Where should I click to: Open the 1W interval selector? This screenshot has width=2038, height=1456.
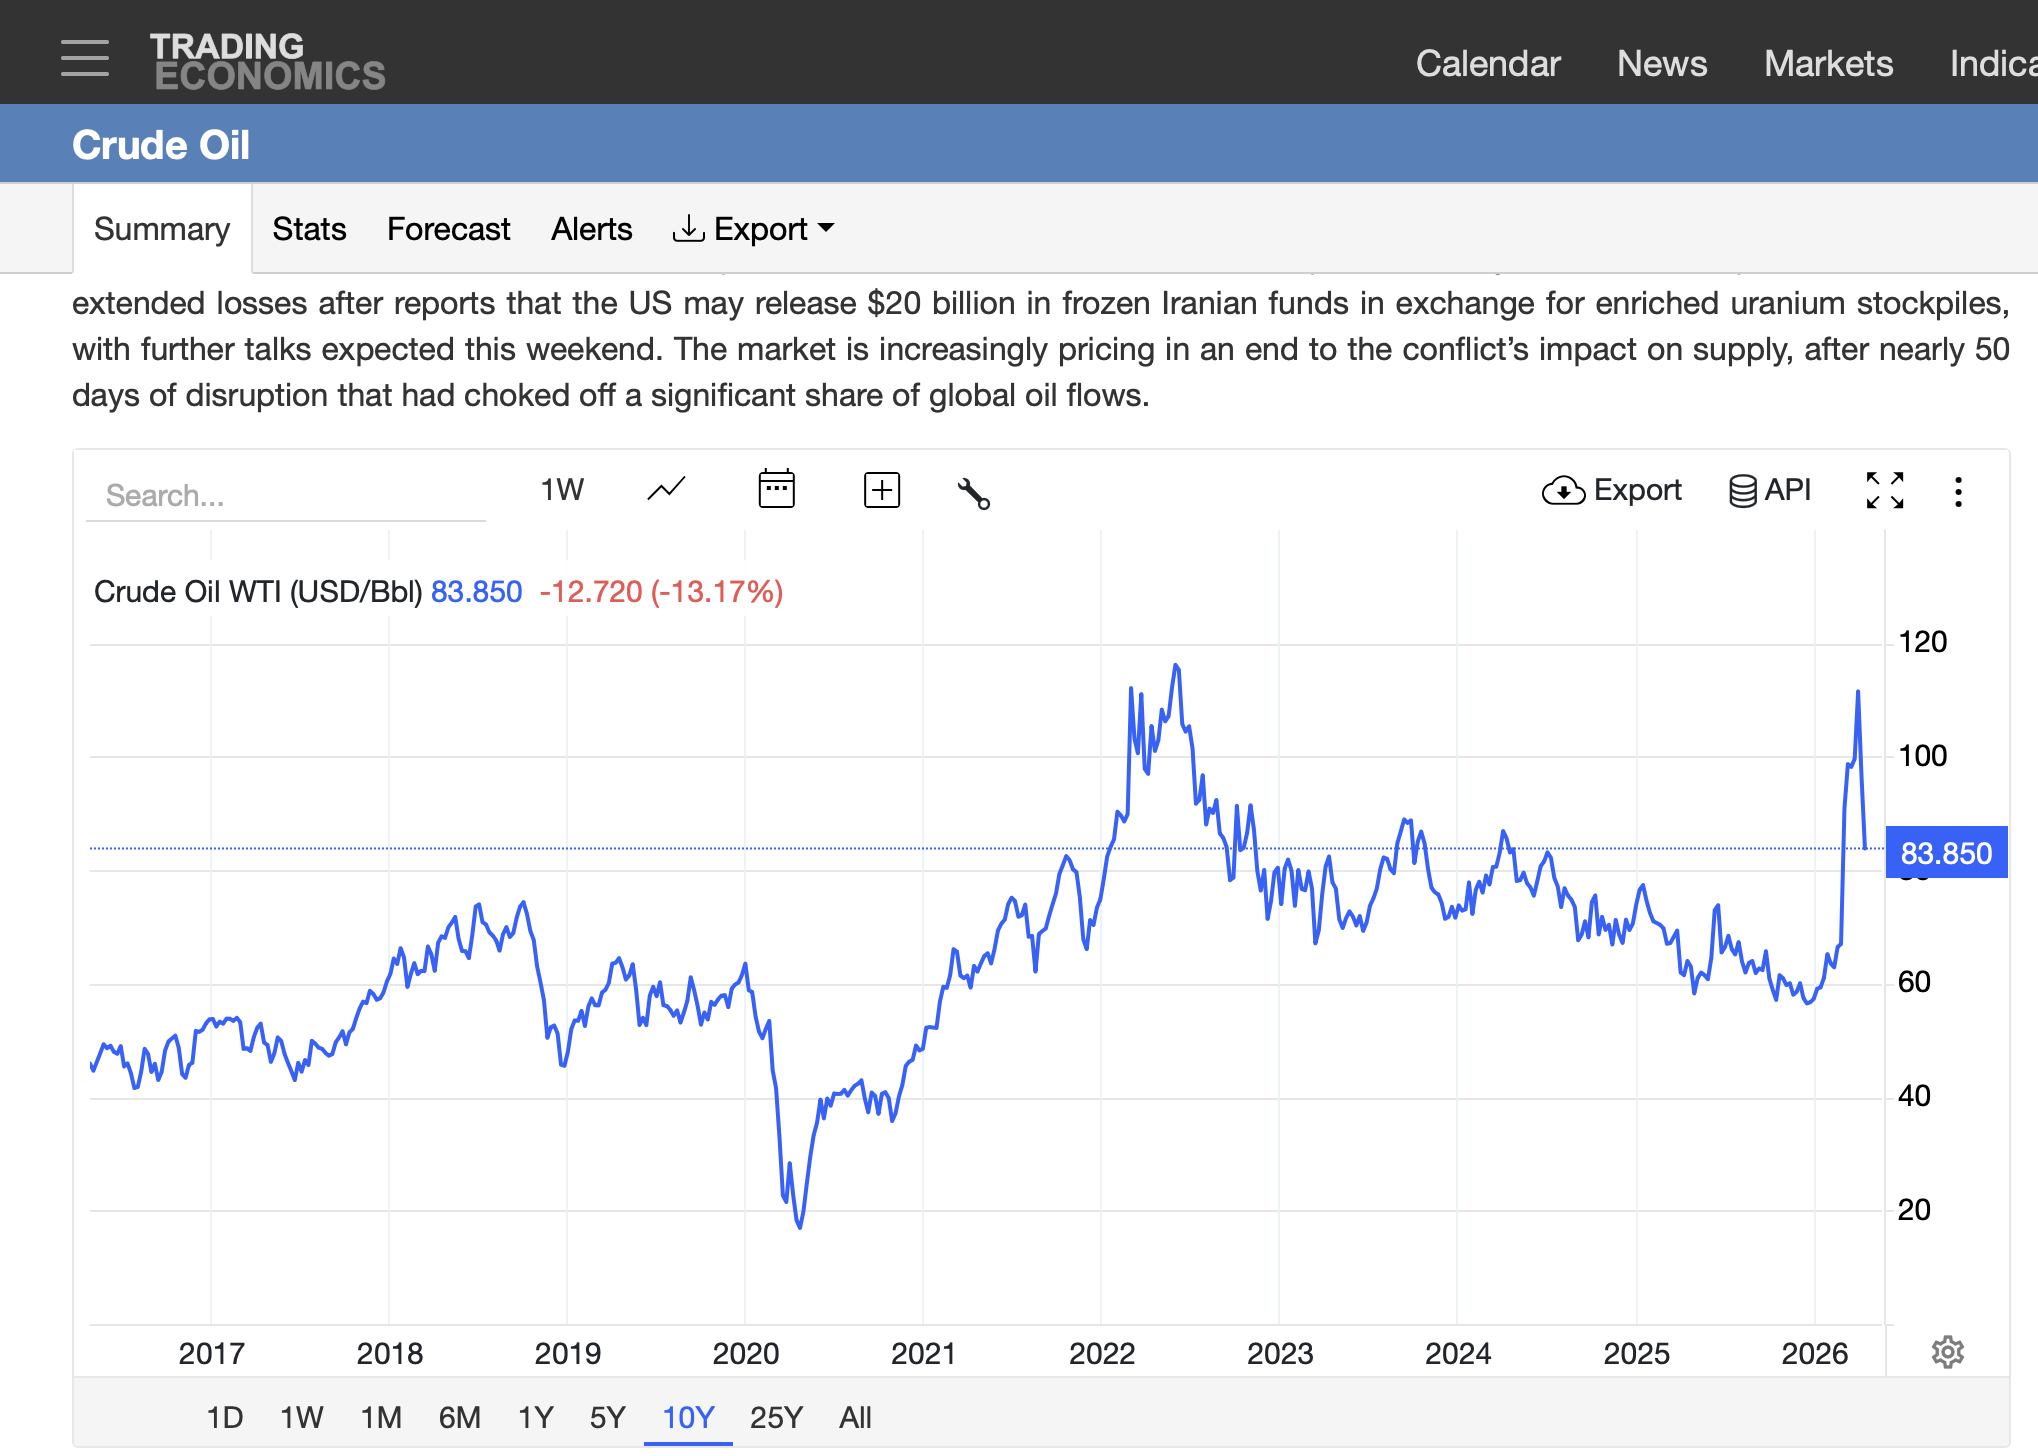tap(562, 490)
